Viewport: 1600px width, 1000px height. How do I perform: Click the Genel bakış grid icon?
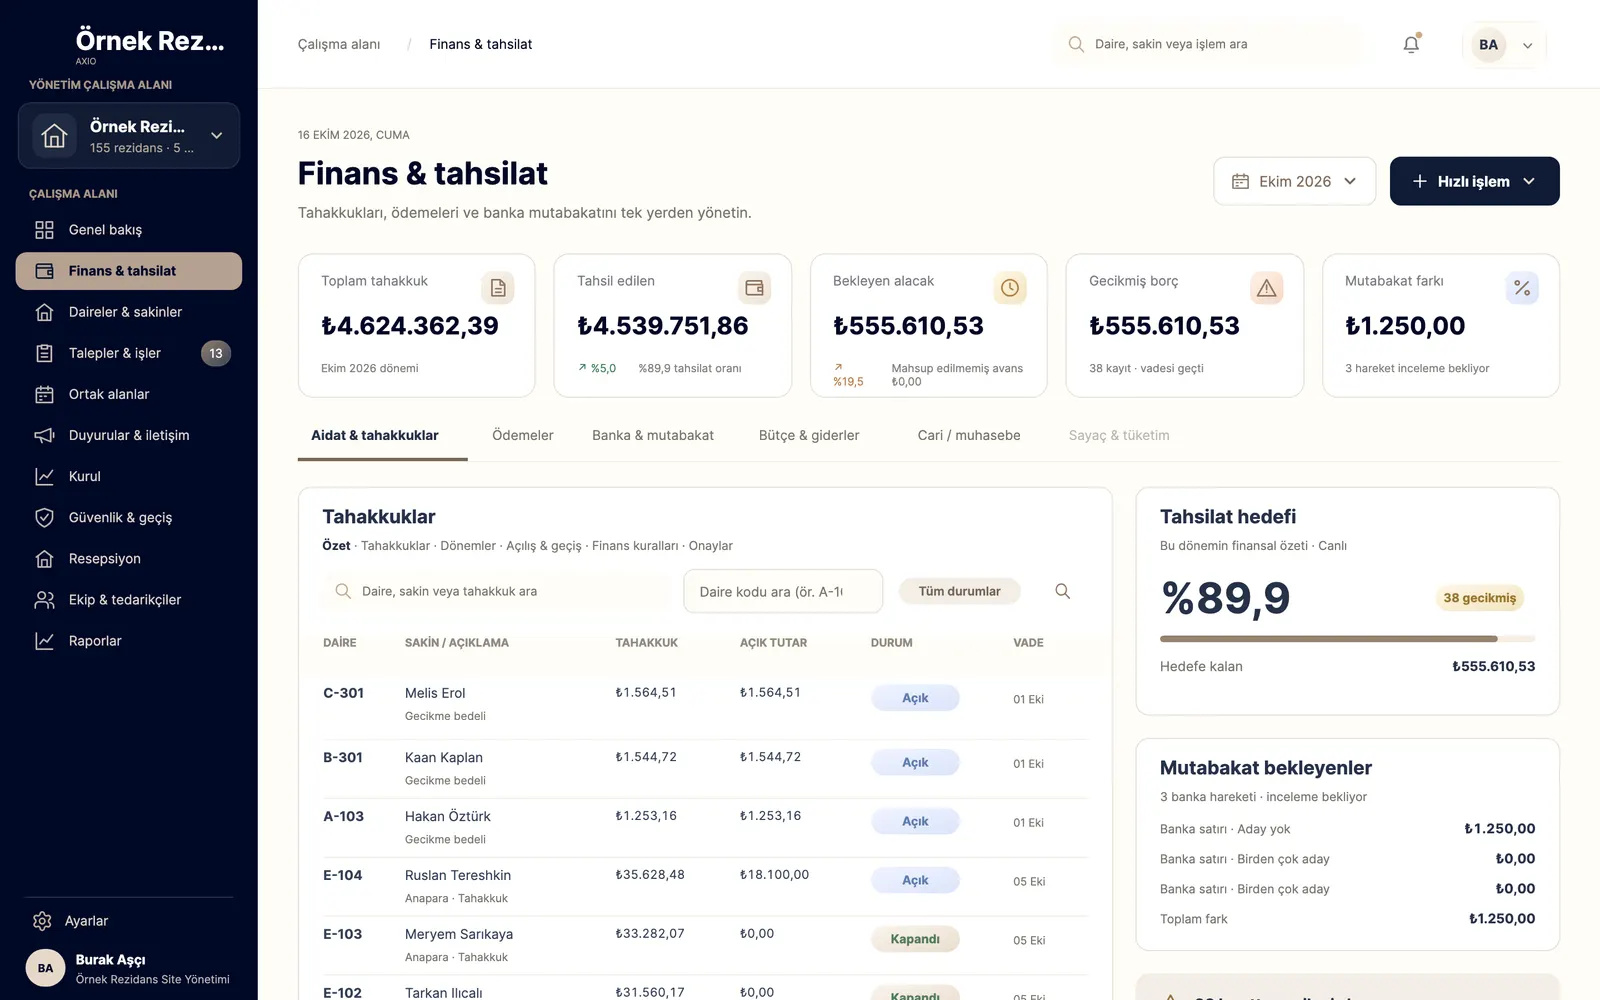point(44,230)
